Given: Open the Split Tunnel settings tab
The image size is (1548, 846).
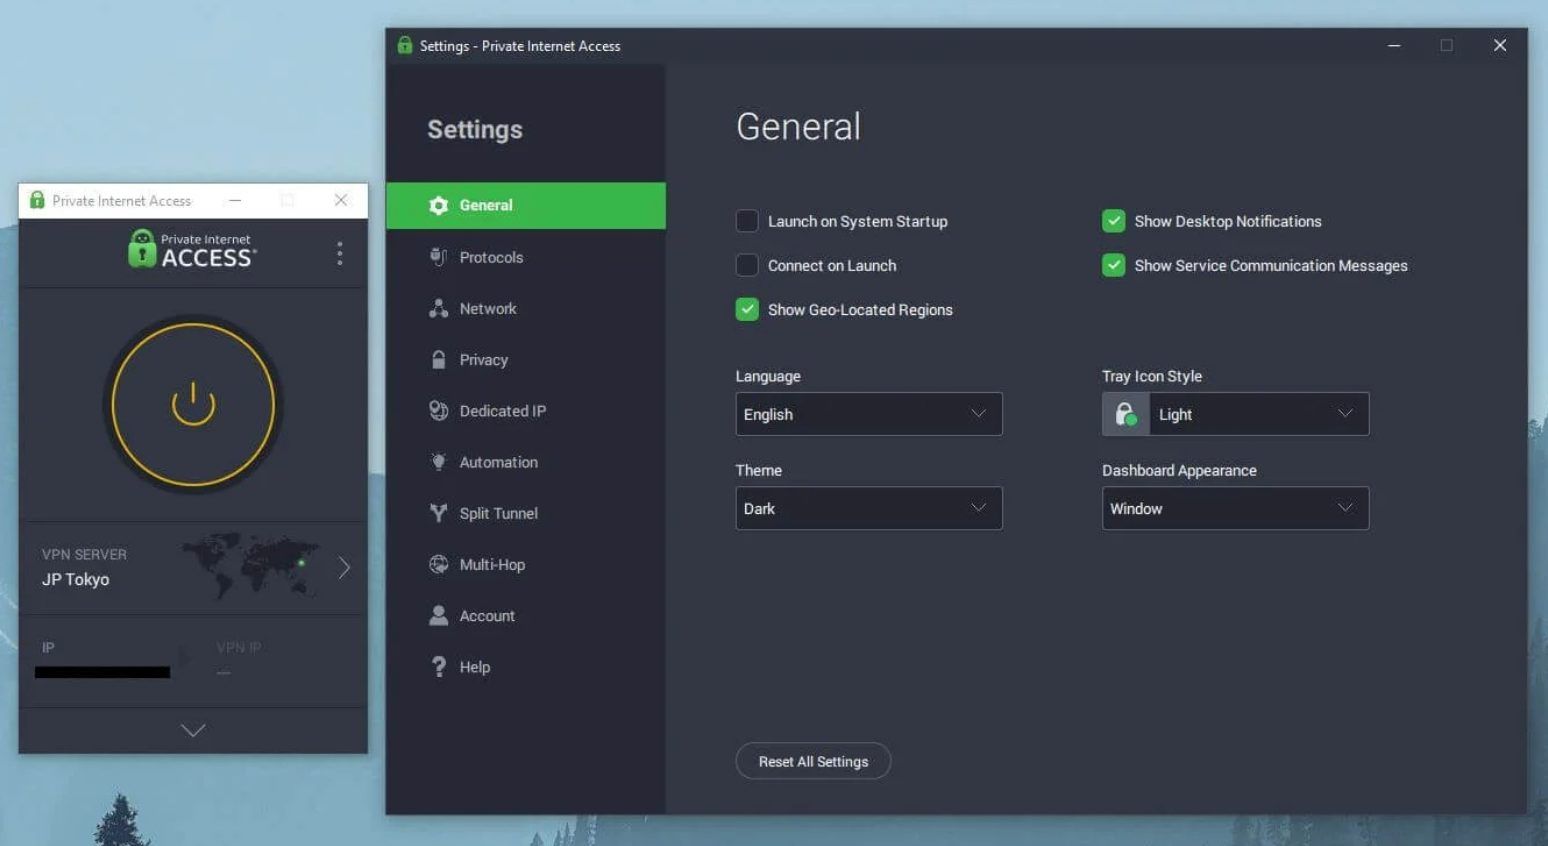Looking at the screenshot, I should pos(526,513).
